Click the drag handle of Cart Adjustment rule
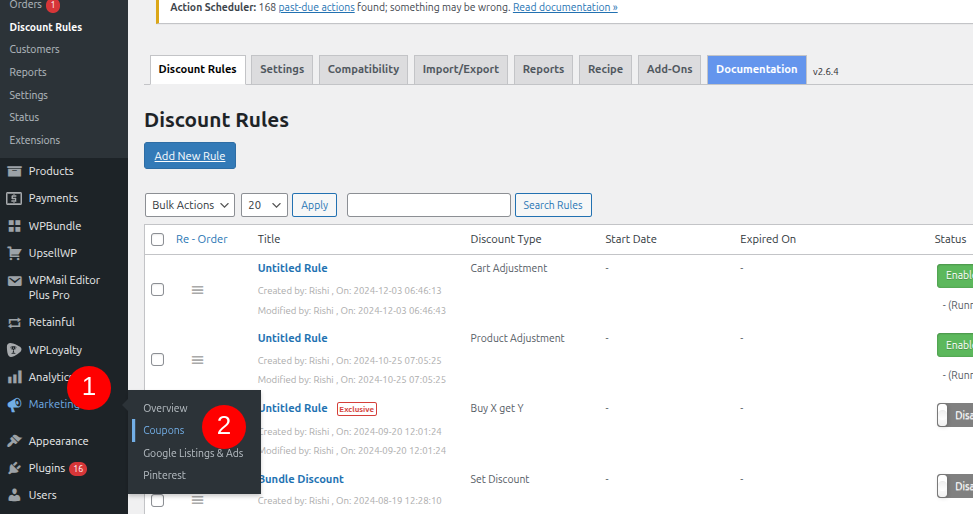 pyautogui.click(x=197, y=290)
